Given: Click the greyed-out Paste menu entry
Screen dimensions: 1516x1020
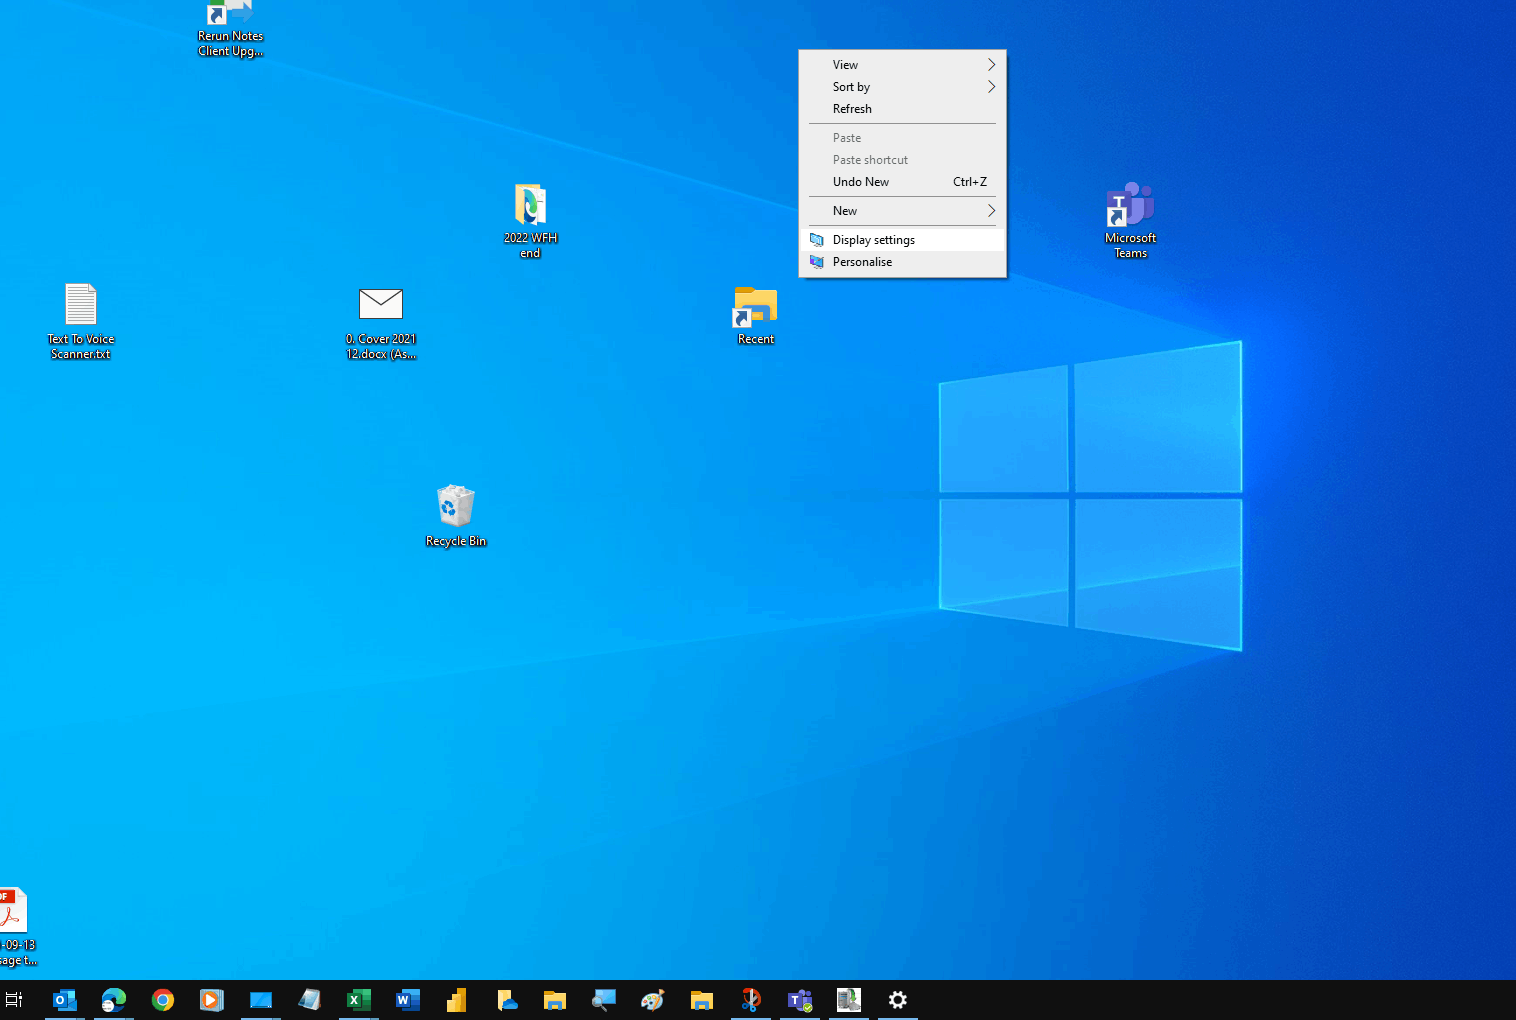Looking at the screenshot, I should [x=902, y=138].
